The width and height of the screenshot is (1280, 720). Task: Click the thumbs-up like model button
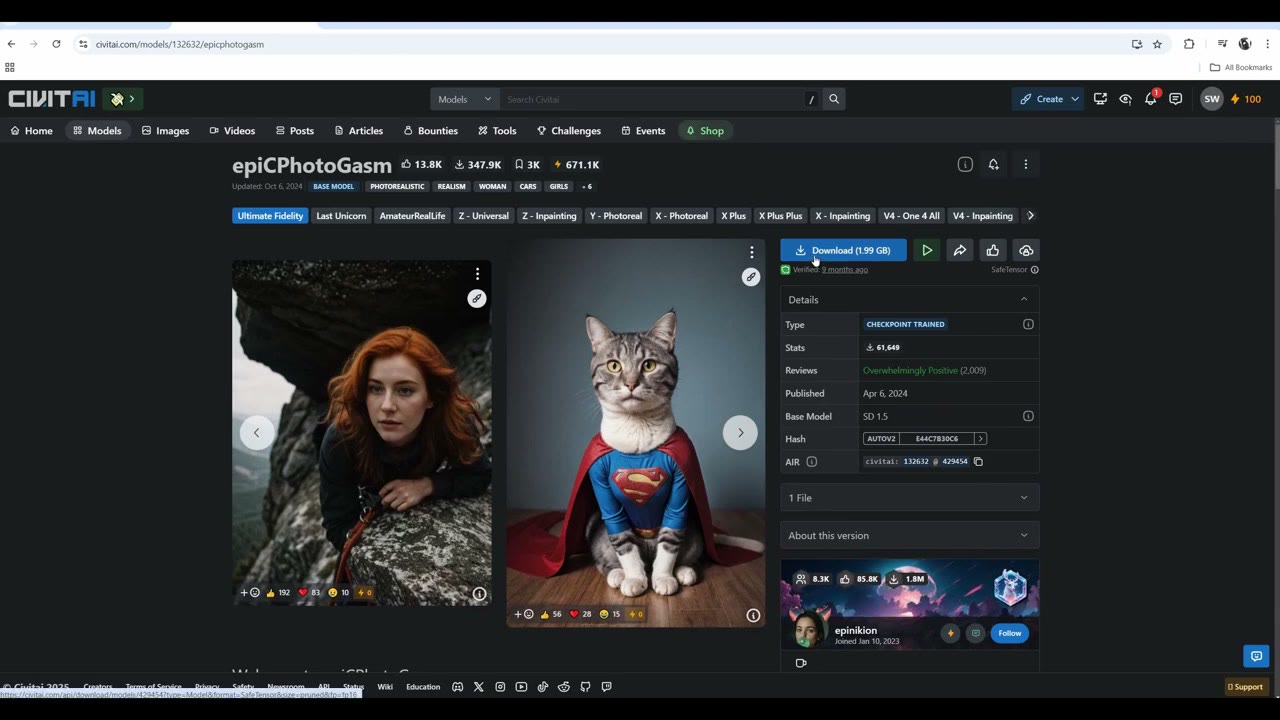992,250
